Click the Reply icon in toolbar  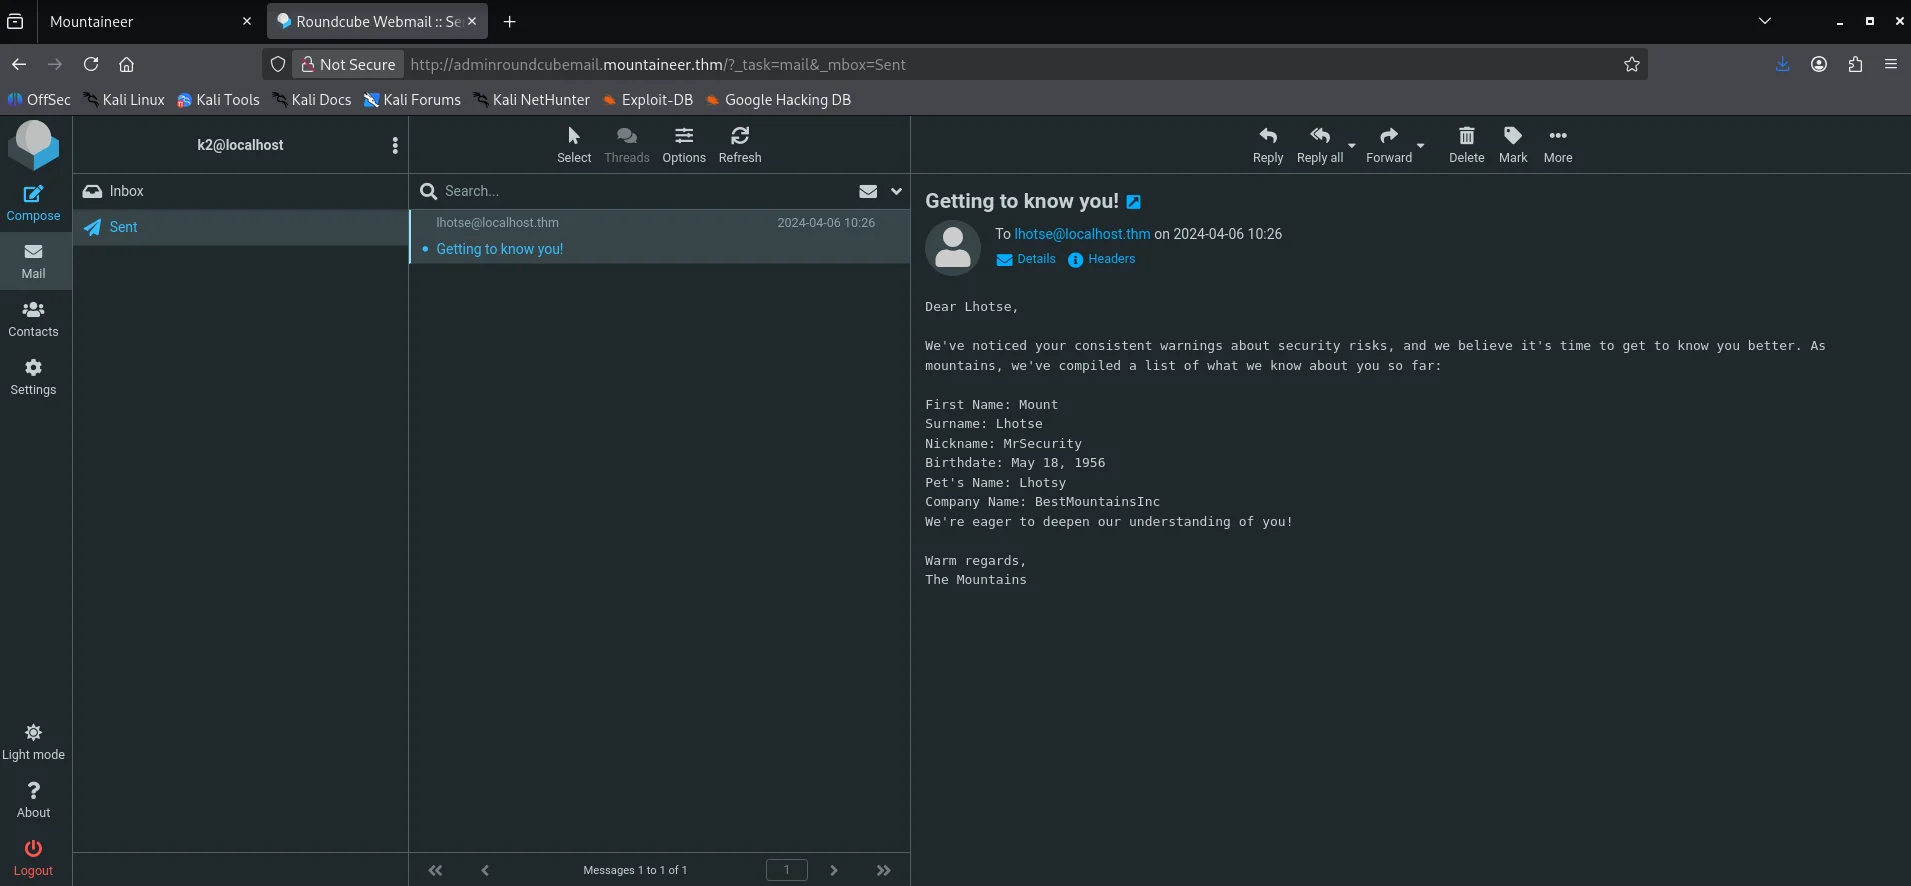1267,144
